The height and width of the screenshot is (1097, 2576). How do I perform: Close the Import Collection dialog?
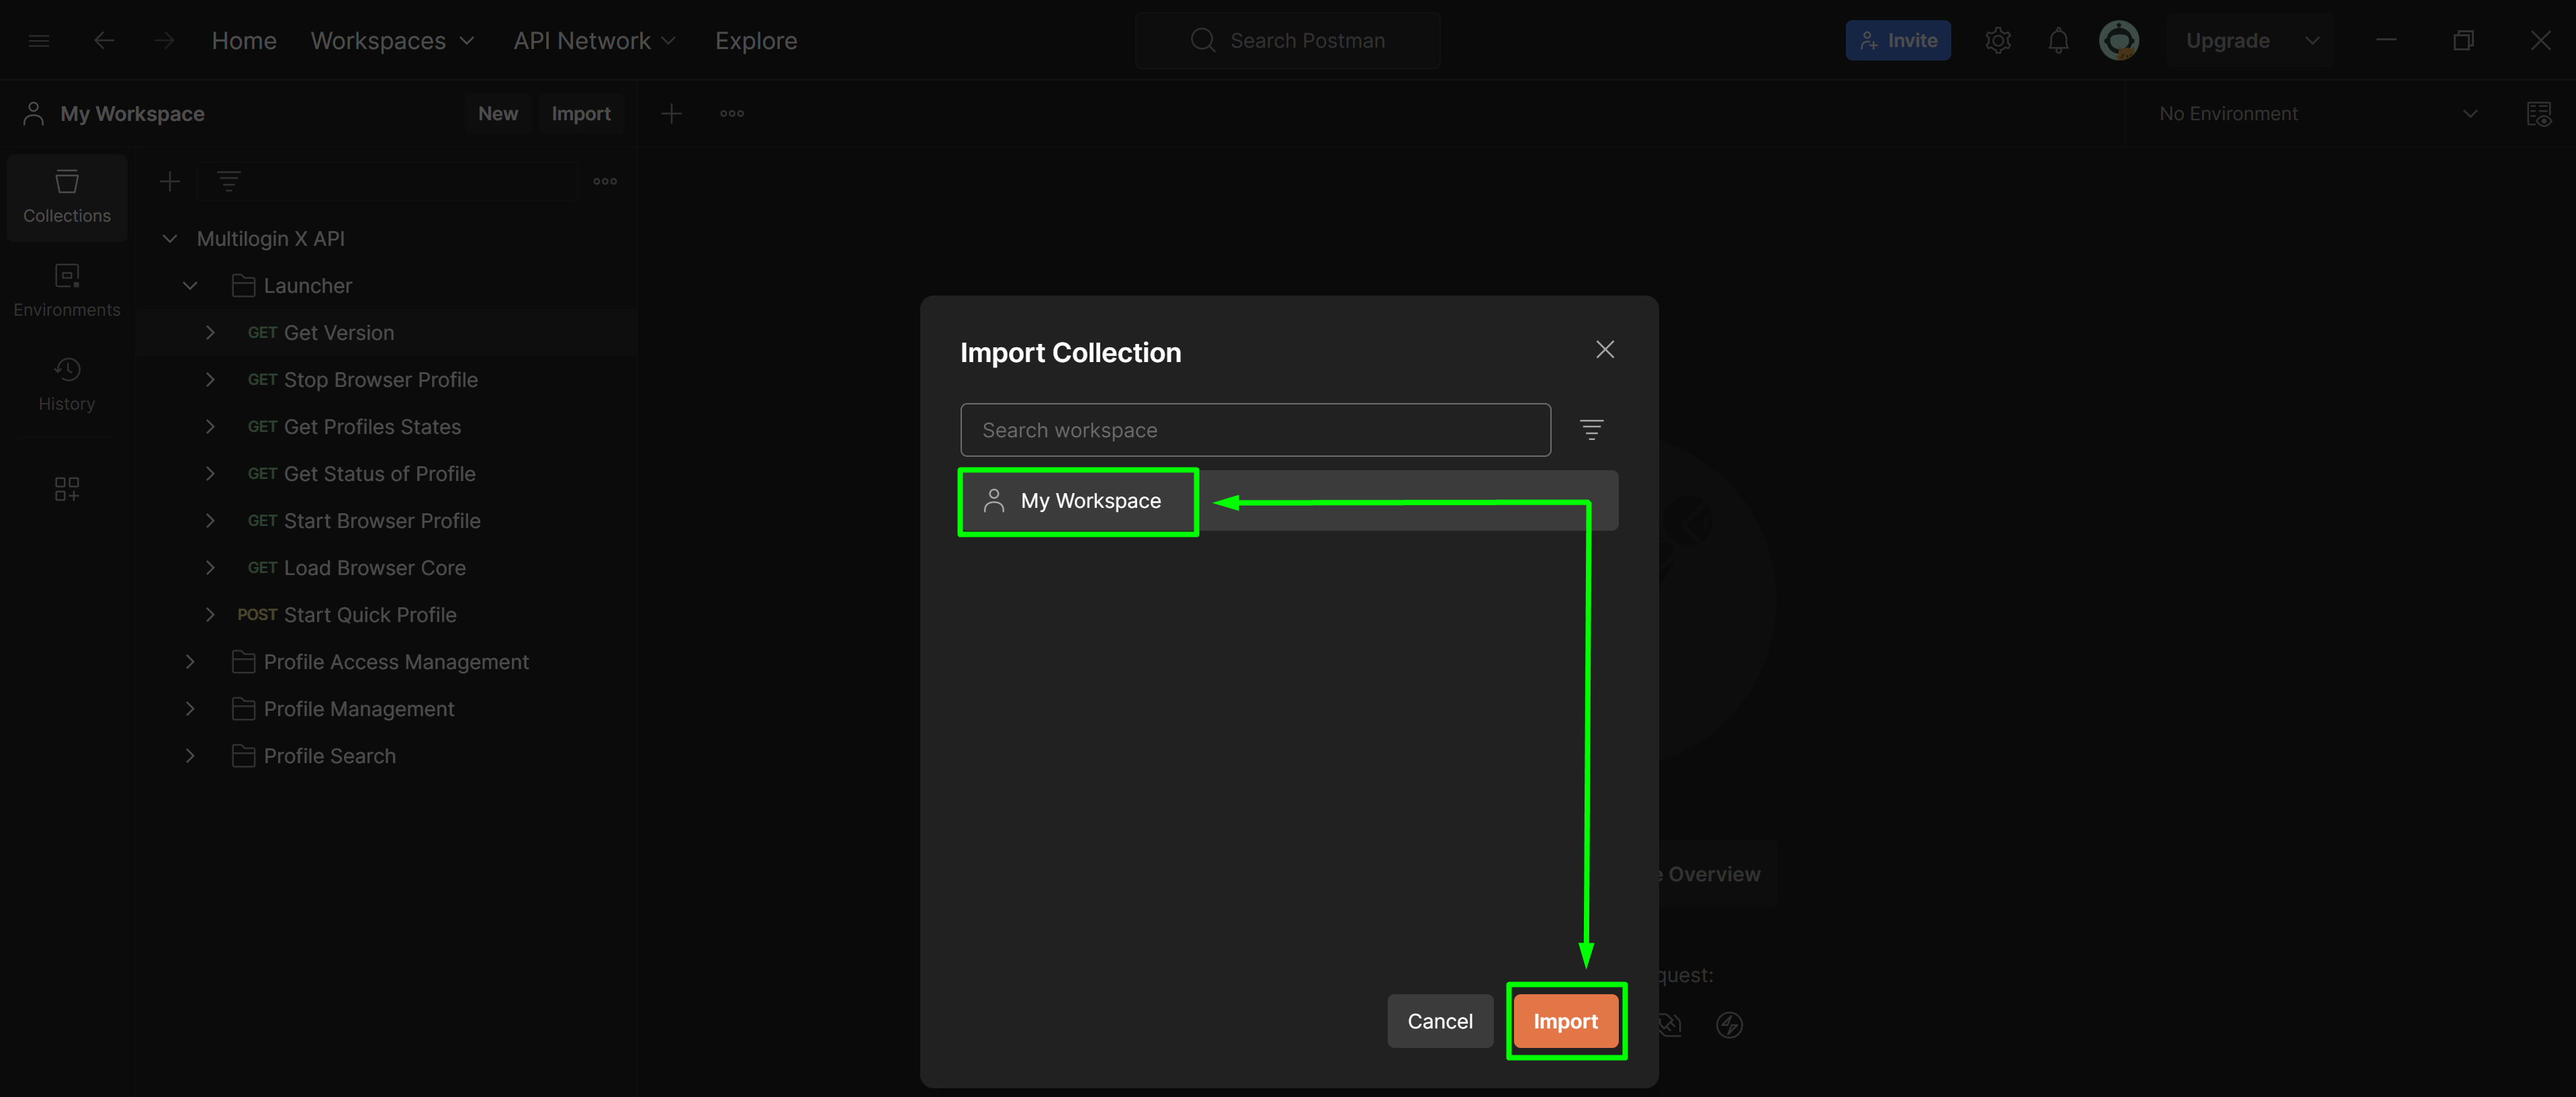tap(1604, 350)
